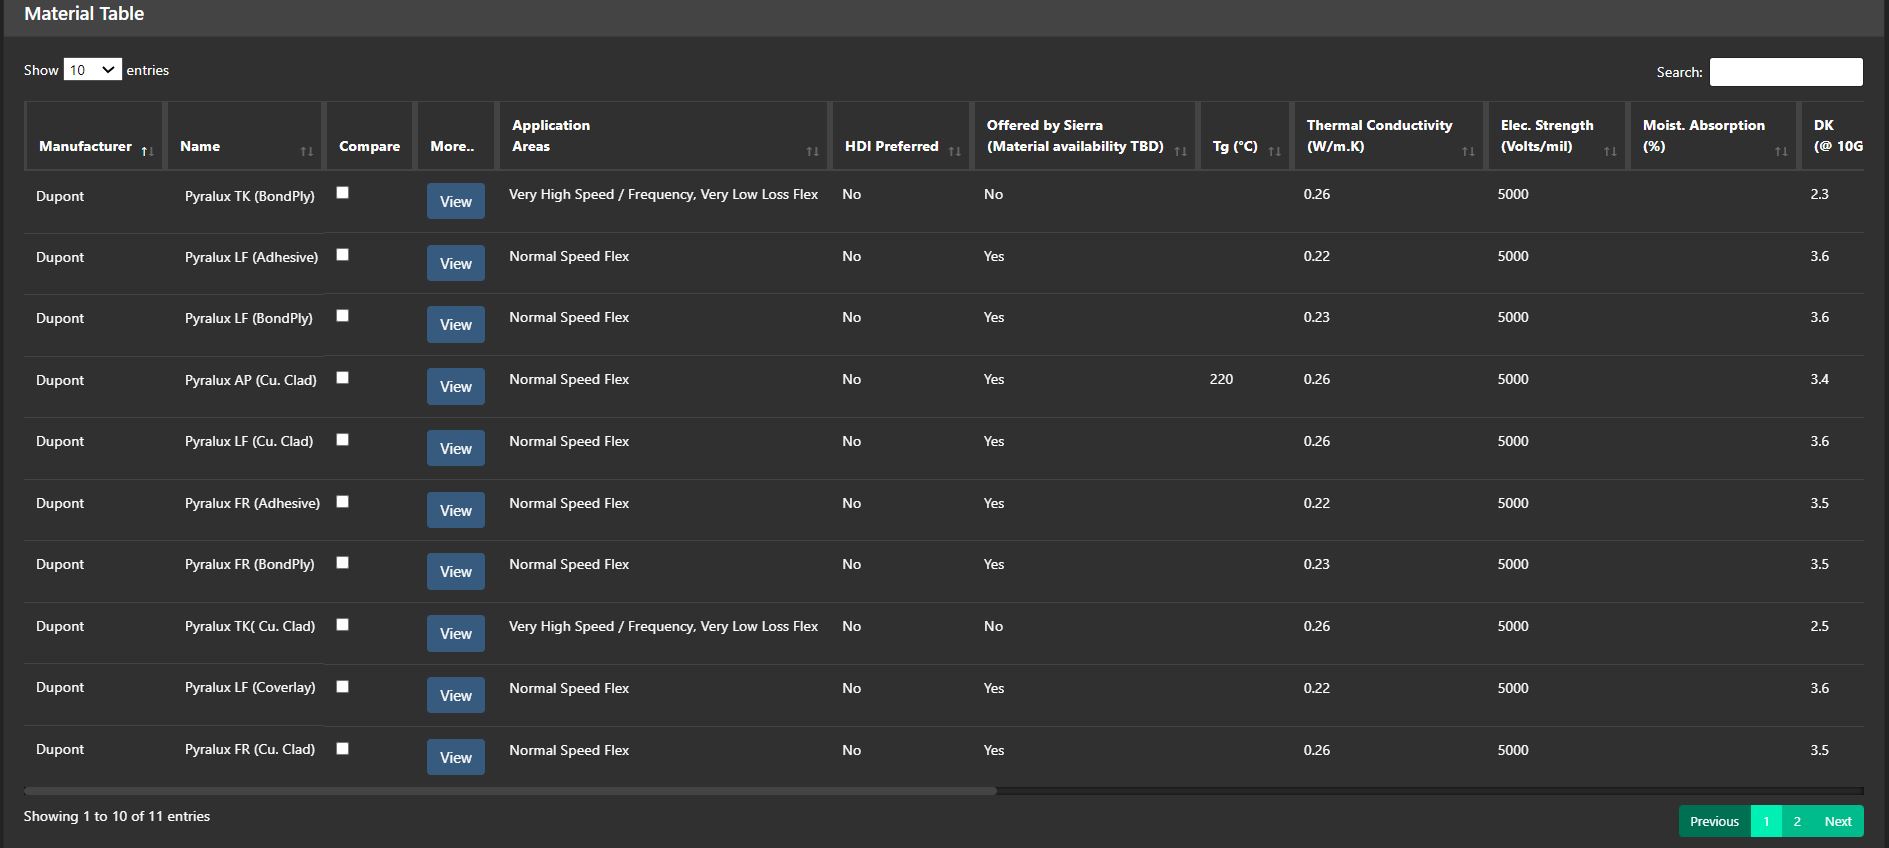Screen dimensions: 1889x848
Task: Check Compare box for Pyralux LF (BondPly)
Action: 343,316
